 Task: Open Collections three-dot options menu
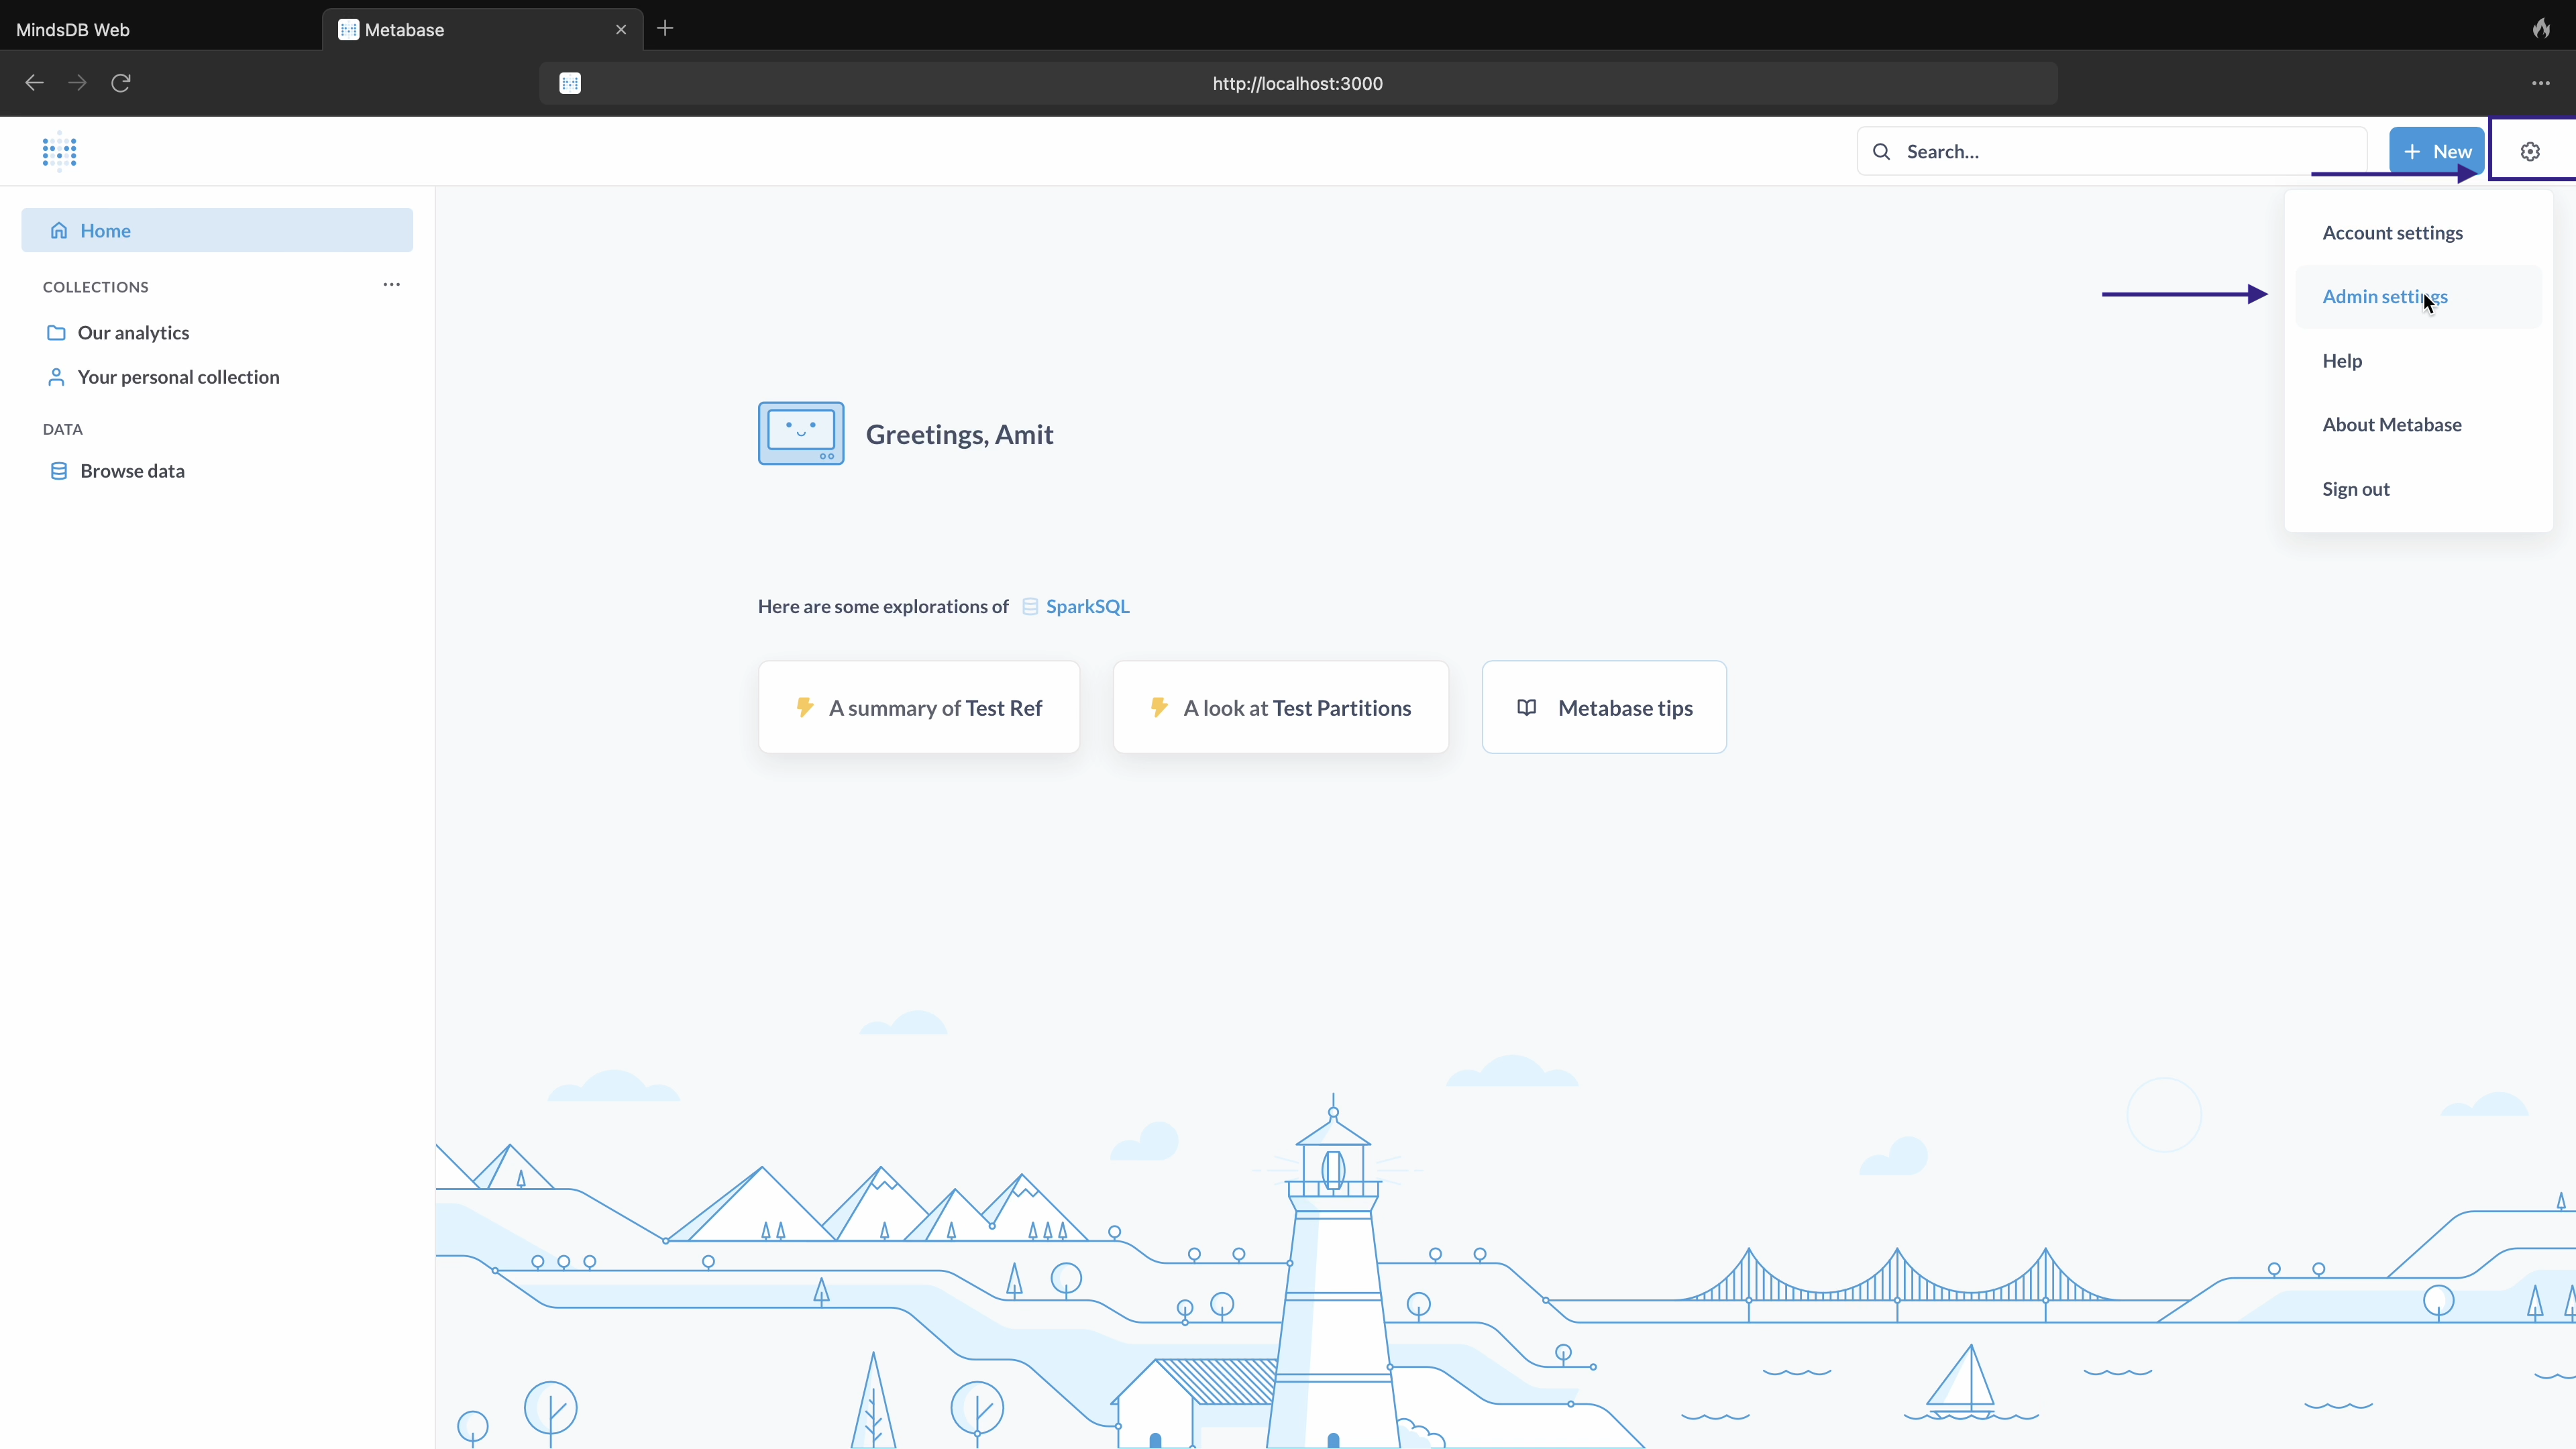click(x=391, y=285)
